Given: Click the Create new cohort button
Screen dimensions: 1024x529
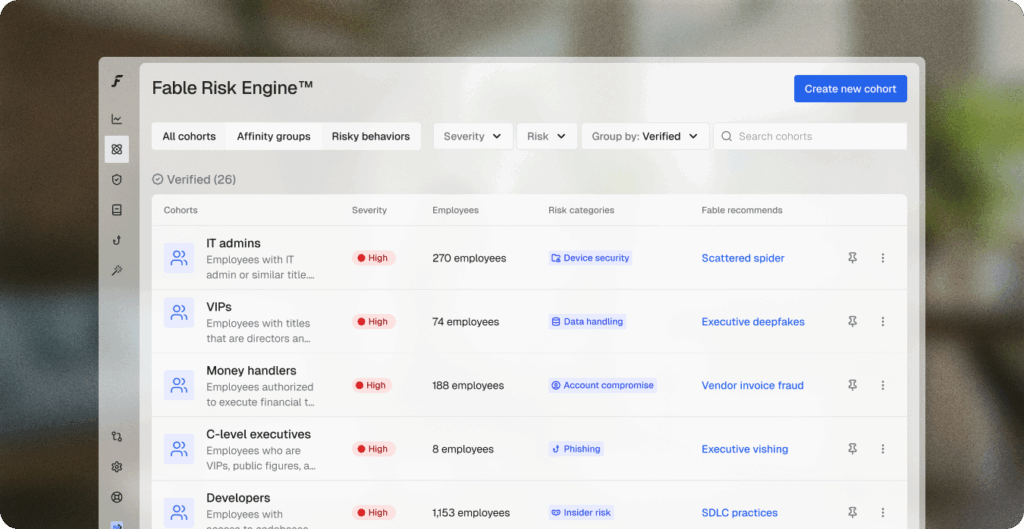Looking at the screenshot, I should 850,89.
